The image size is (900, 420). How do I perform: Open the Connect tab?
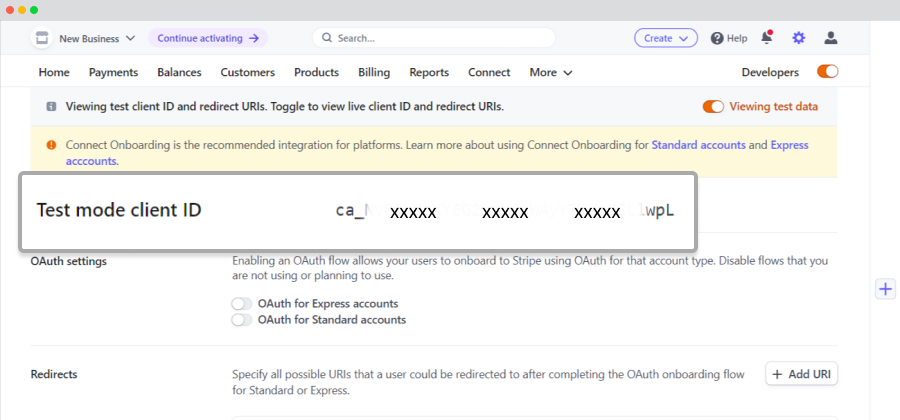pyautogui.click(x=489, y=72)
